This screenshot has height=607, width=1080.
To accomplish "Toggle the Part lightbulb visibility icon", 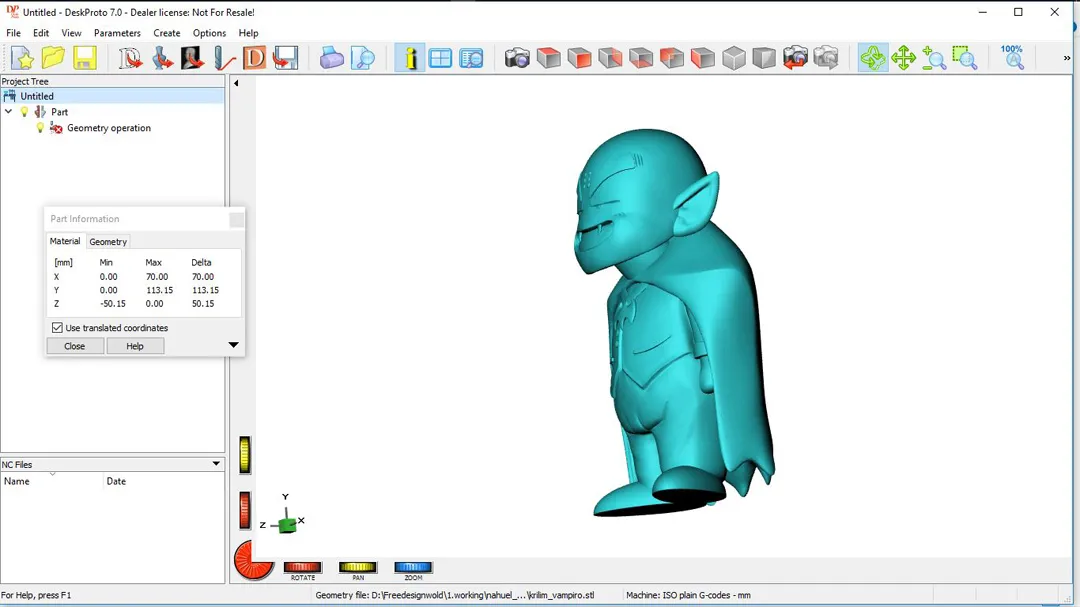I will [x=25, y=112].
